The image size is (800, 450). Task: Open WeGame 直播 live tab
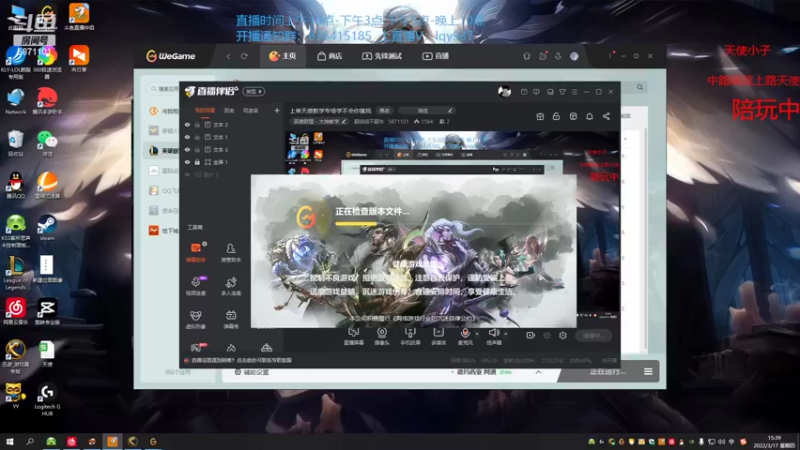(x=435, y=56)
